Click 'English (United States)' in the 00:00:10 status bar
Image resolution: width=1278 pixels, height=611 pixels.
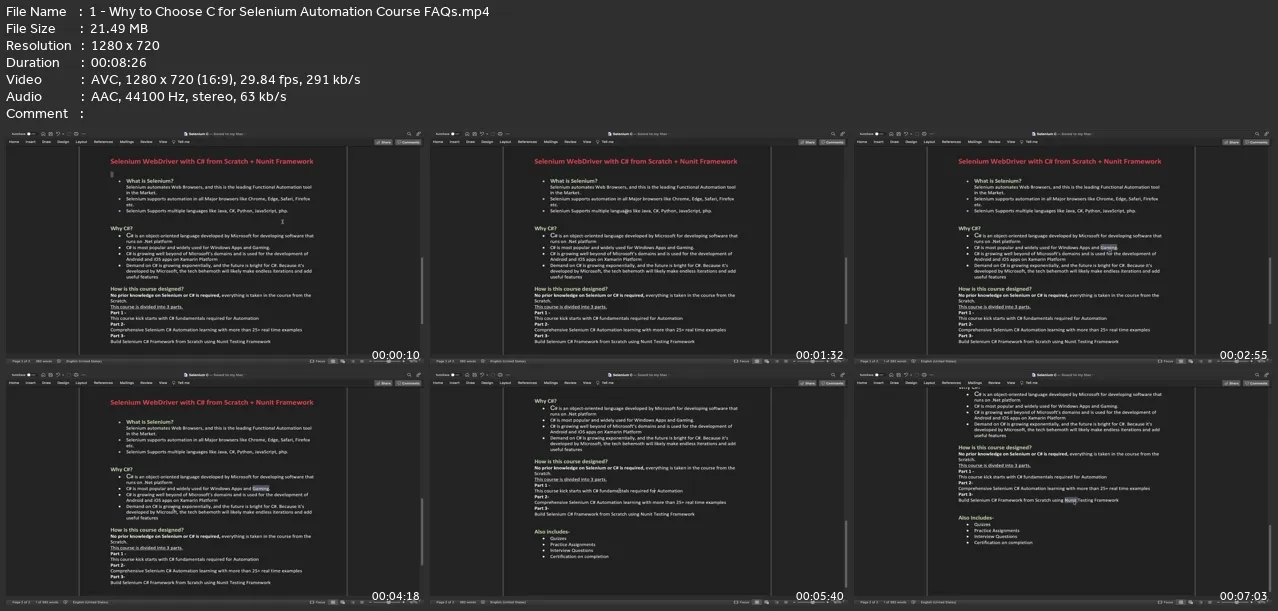(84, 361)
